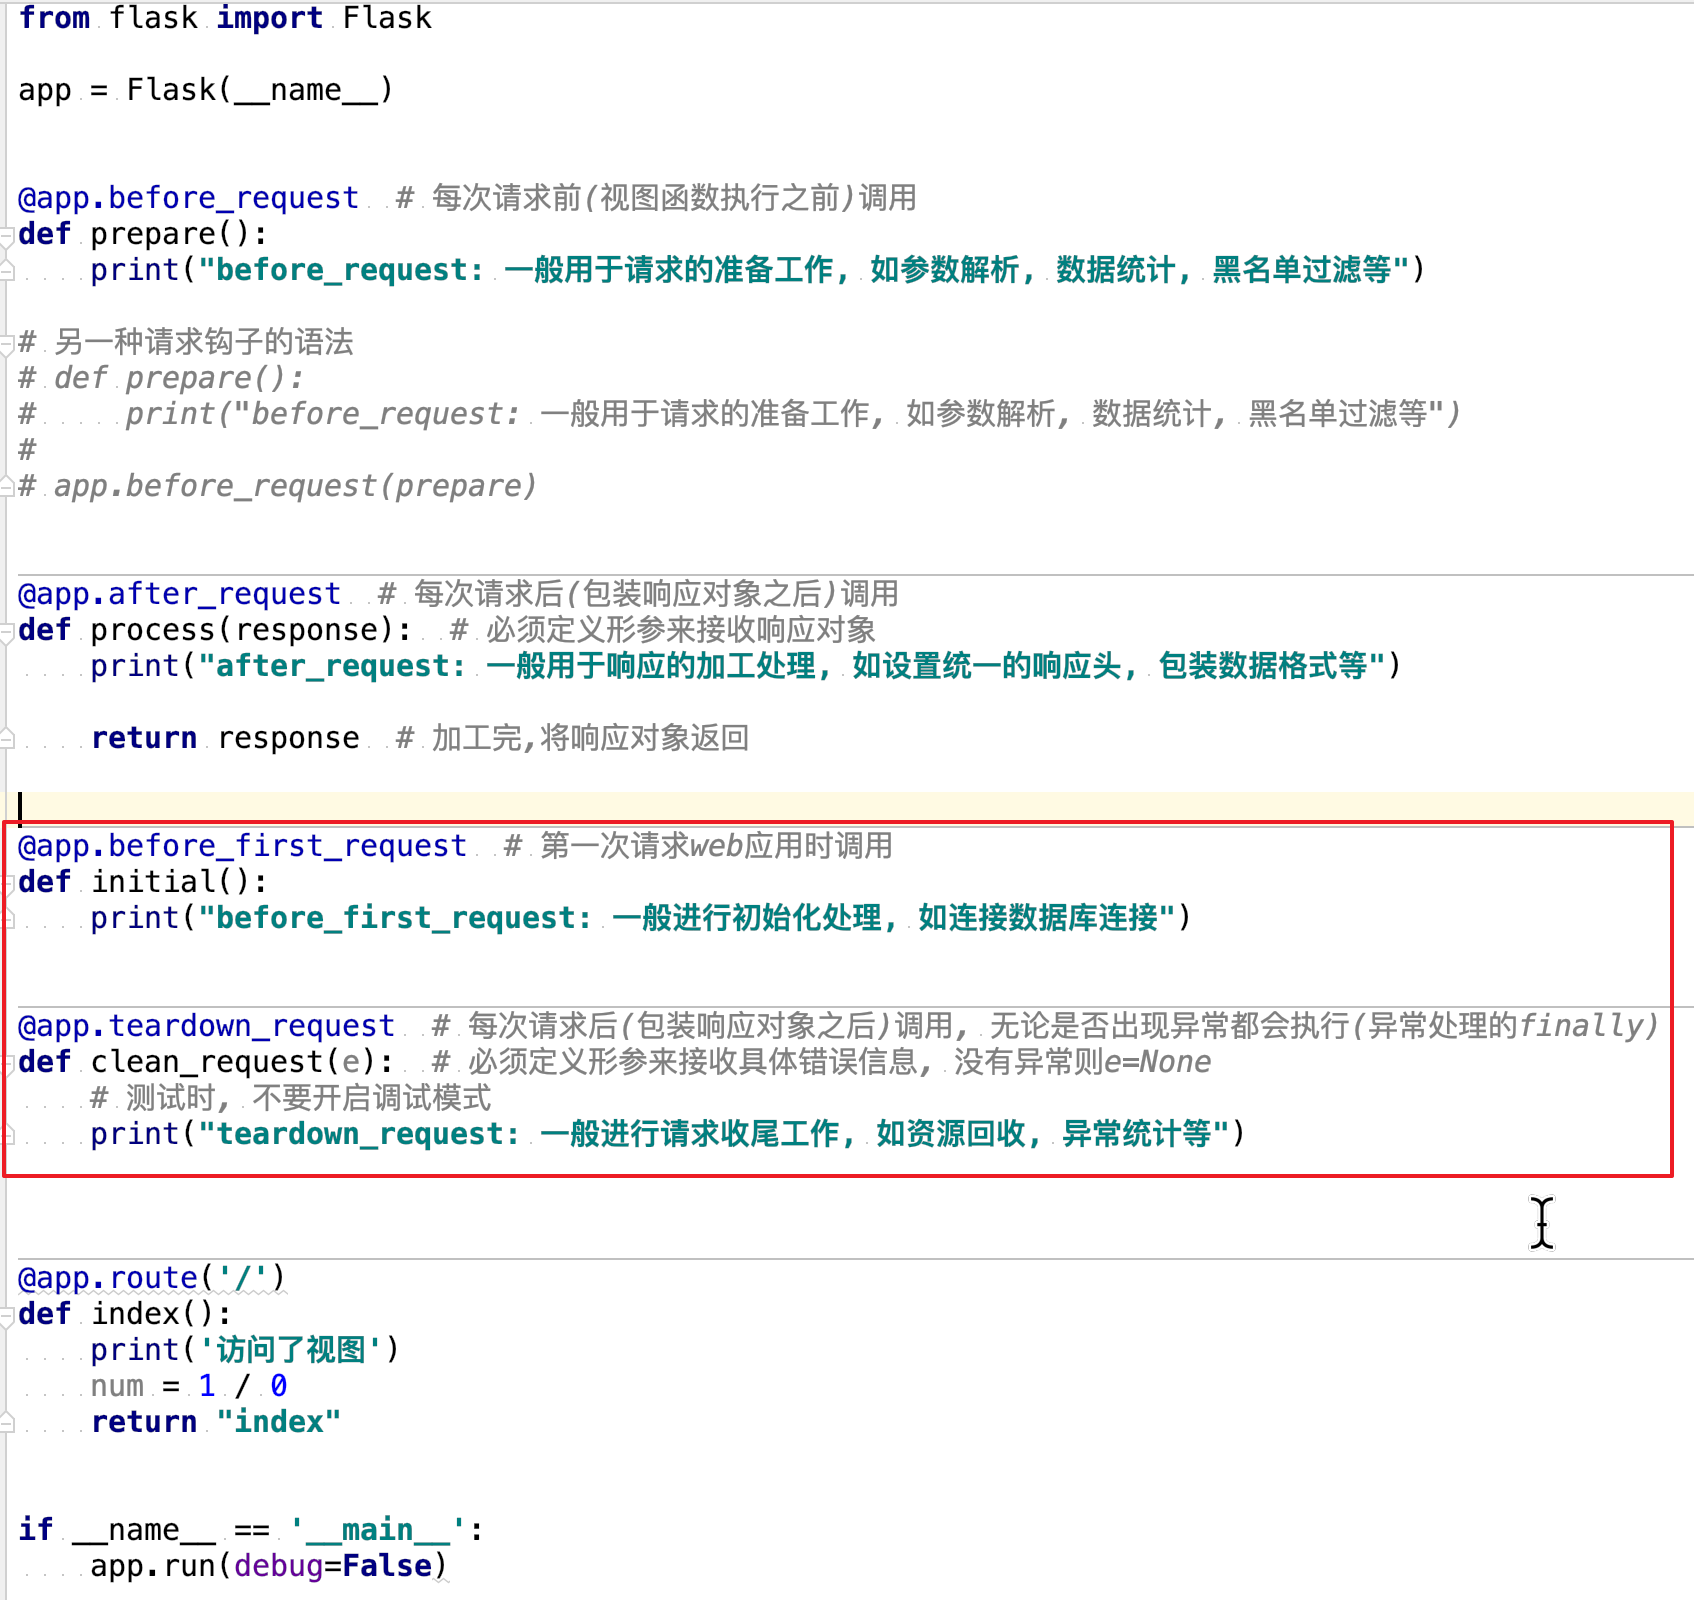Screen dimensions: 1694x1600
Task: Collapse the clean_request(e) function fold marker
Action: click(6, 1064)
